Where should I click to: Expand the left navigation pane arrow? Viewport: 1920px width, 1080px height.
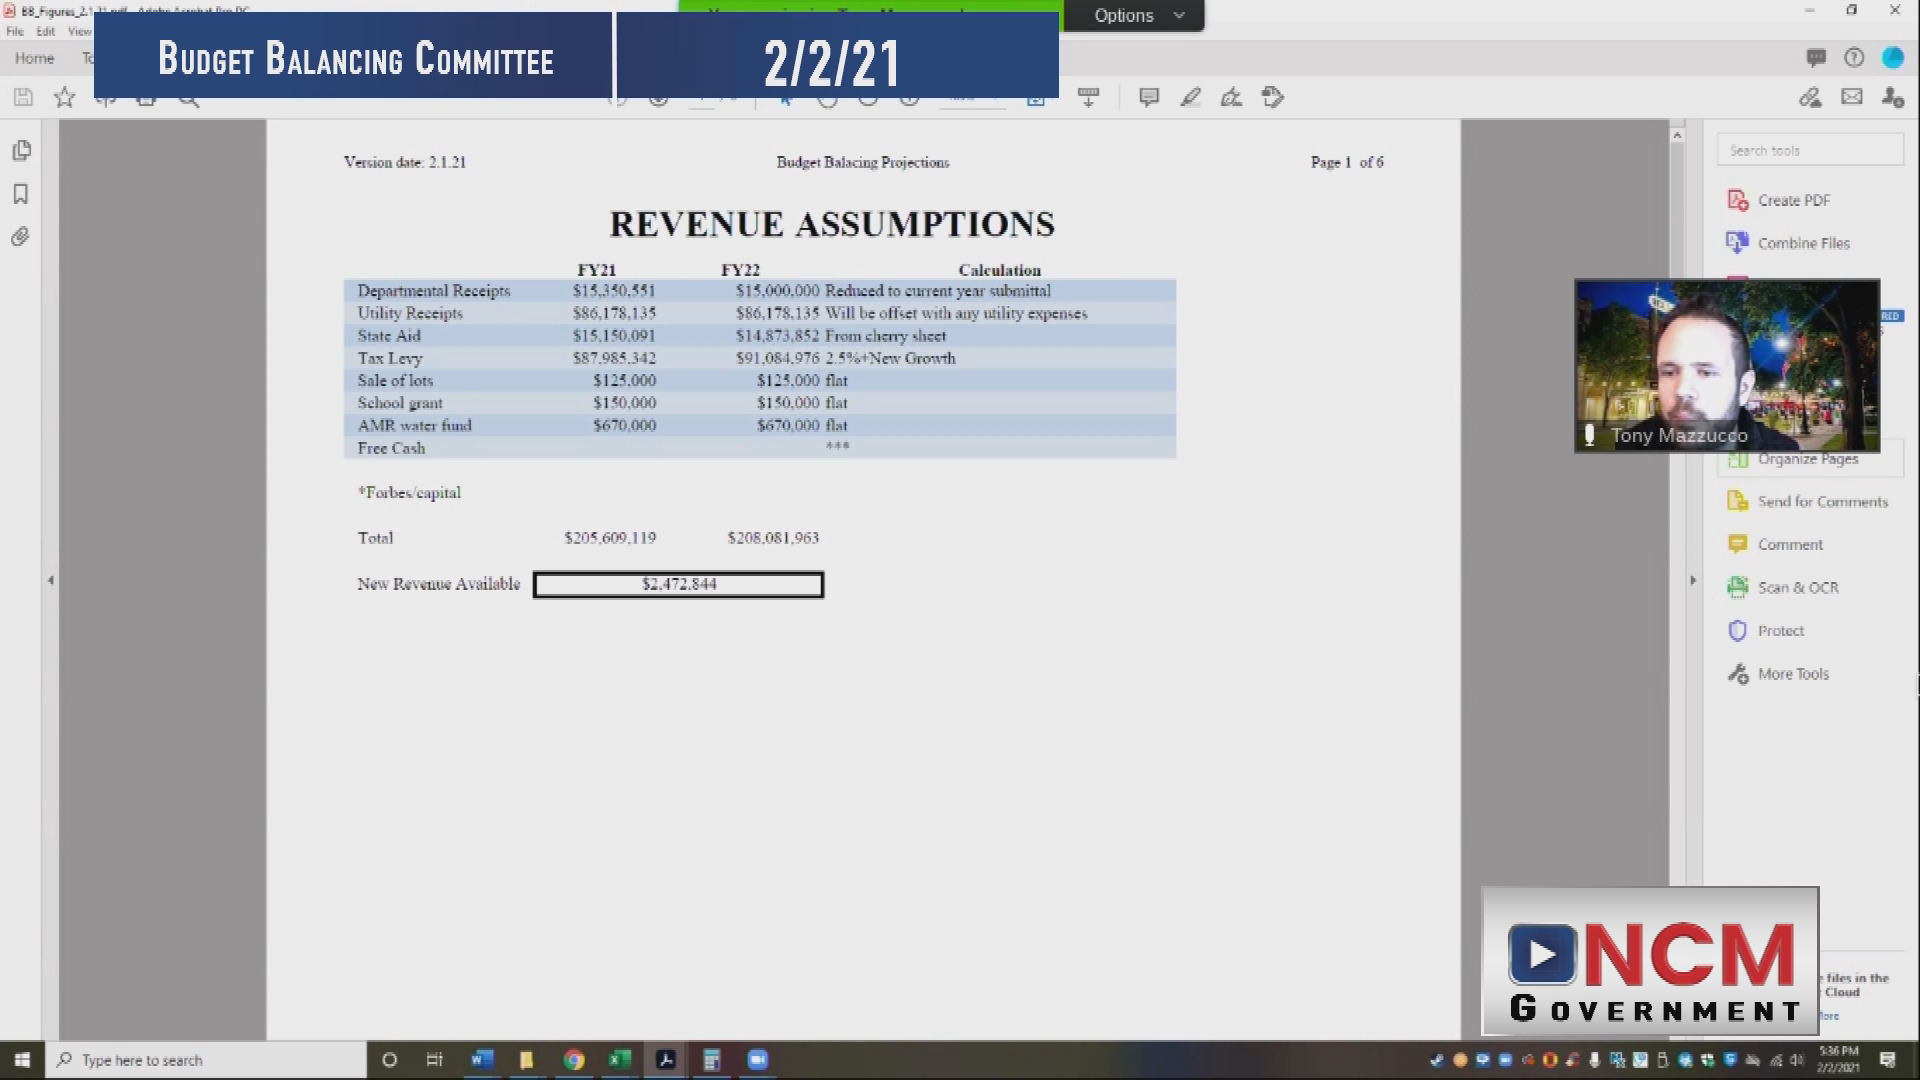(50, 580)
